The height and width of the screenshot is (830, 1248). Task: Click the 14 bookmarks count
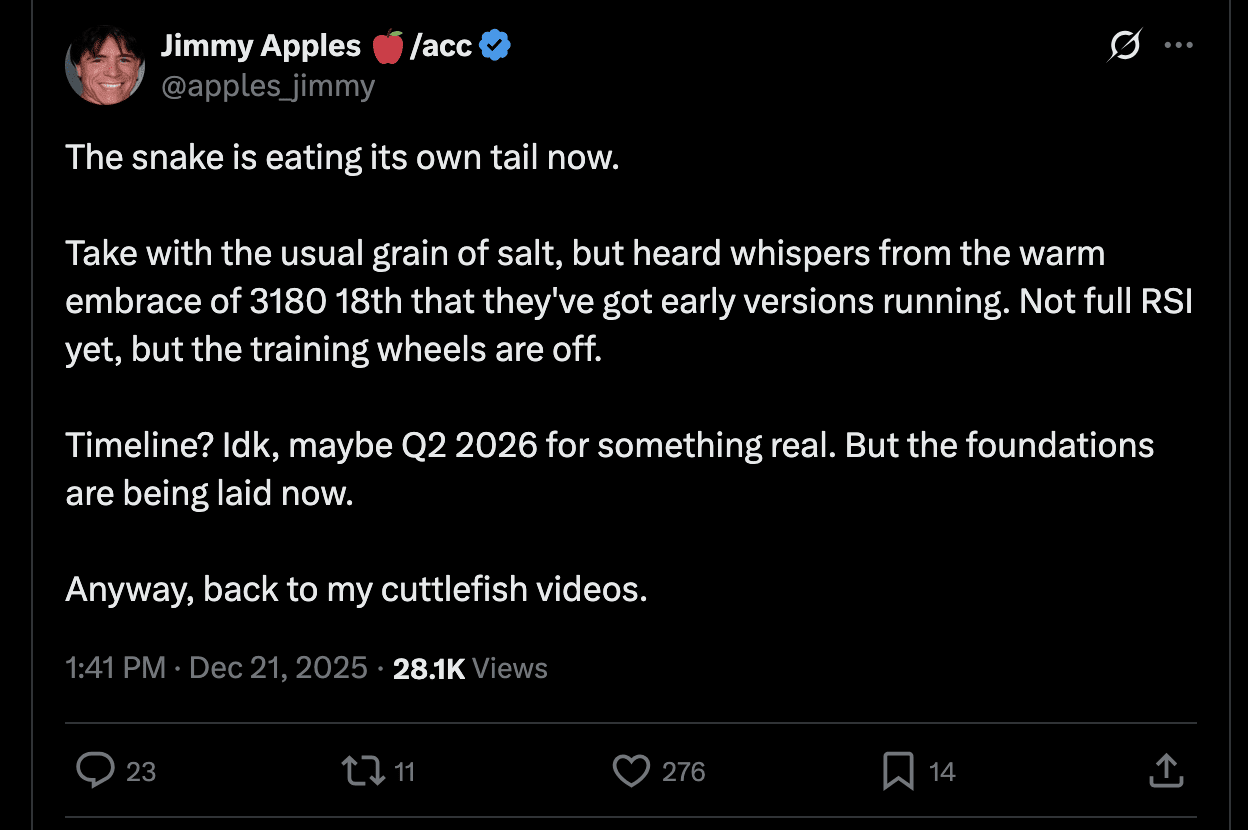[942, 771]
